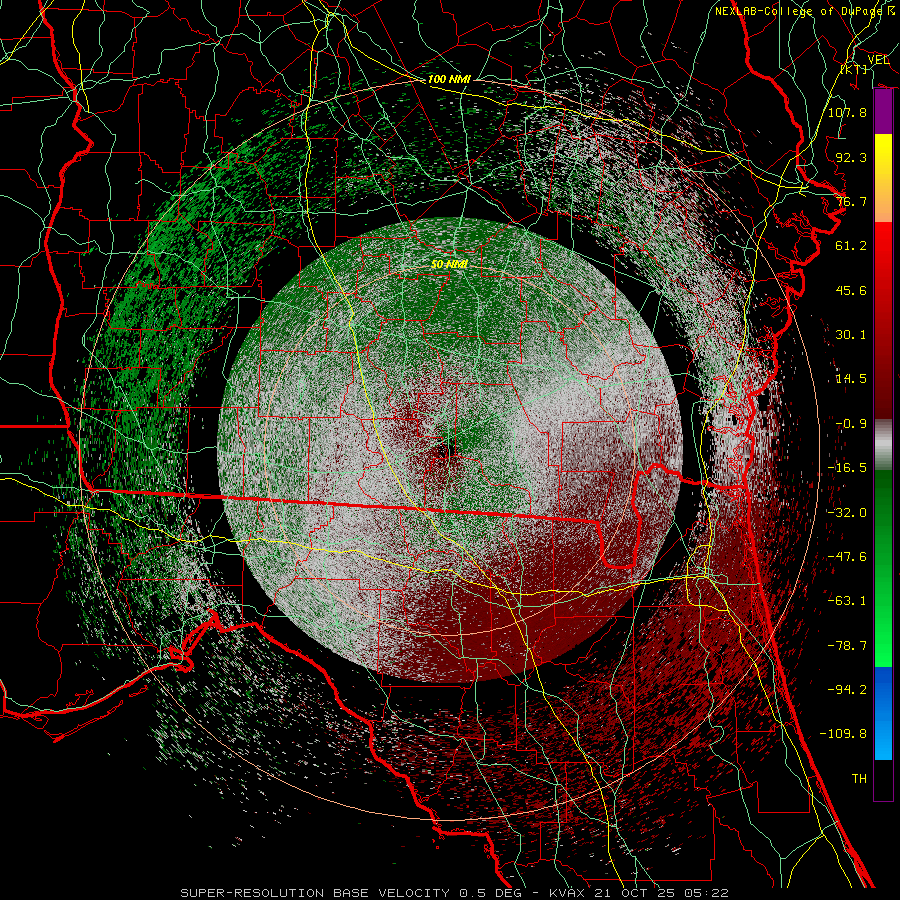Click the KT units label

click(854, 69)
